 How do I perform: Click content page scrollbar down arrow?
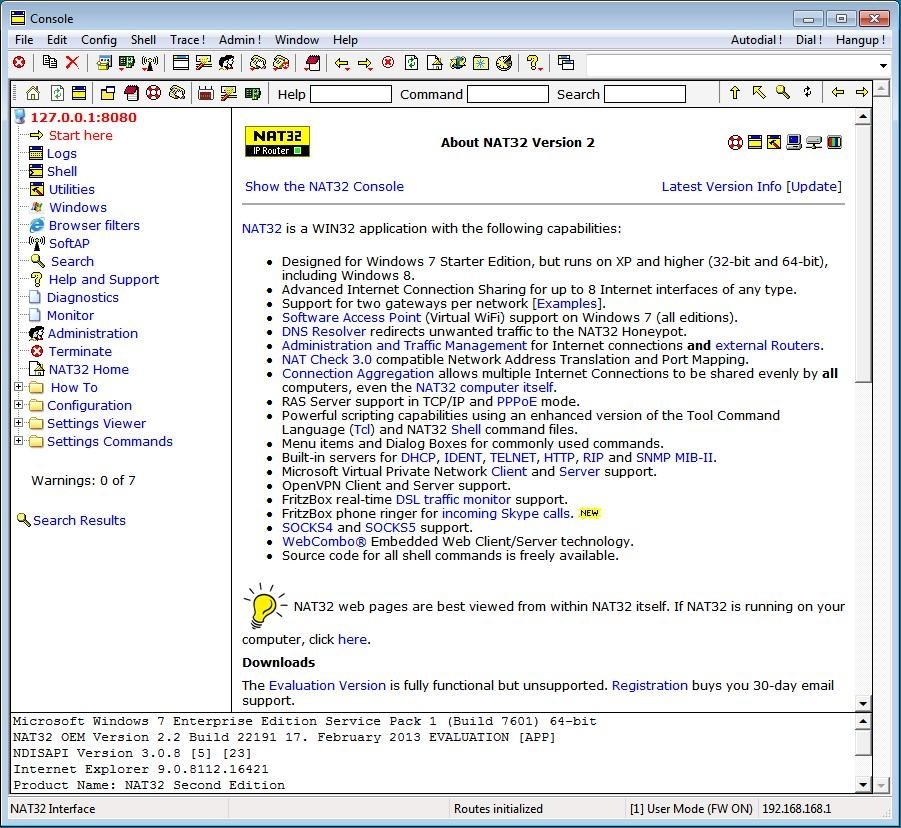(x=863, y=703)
